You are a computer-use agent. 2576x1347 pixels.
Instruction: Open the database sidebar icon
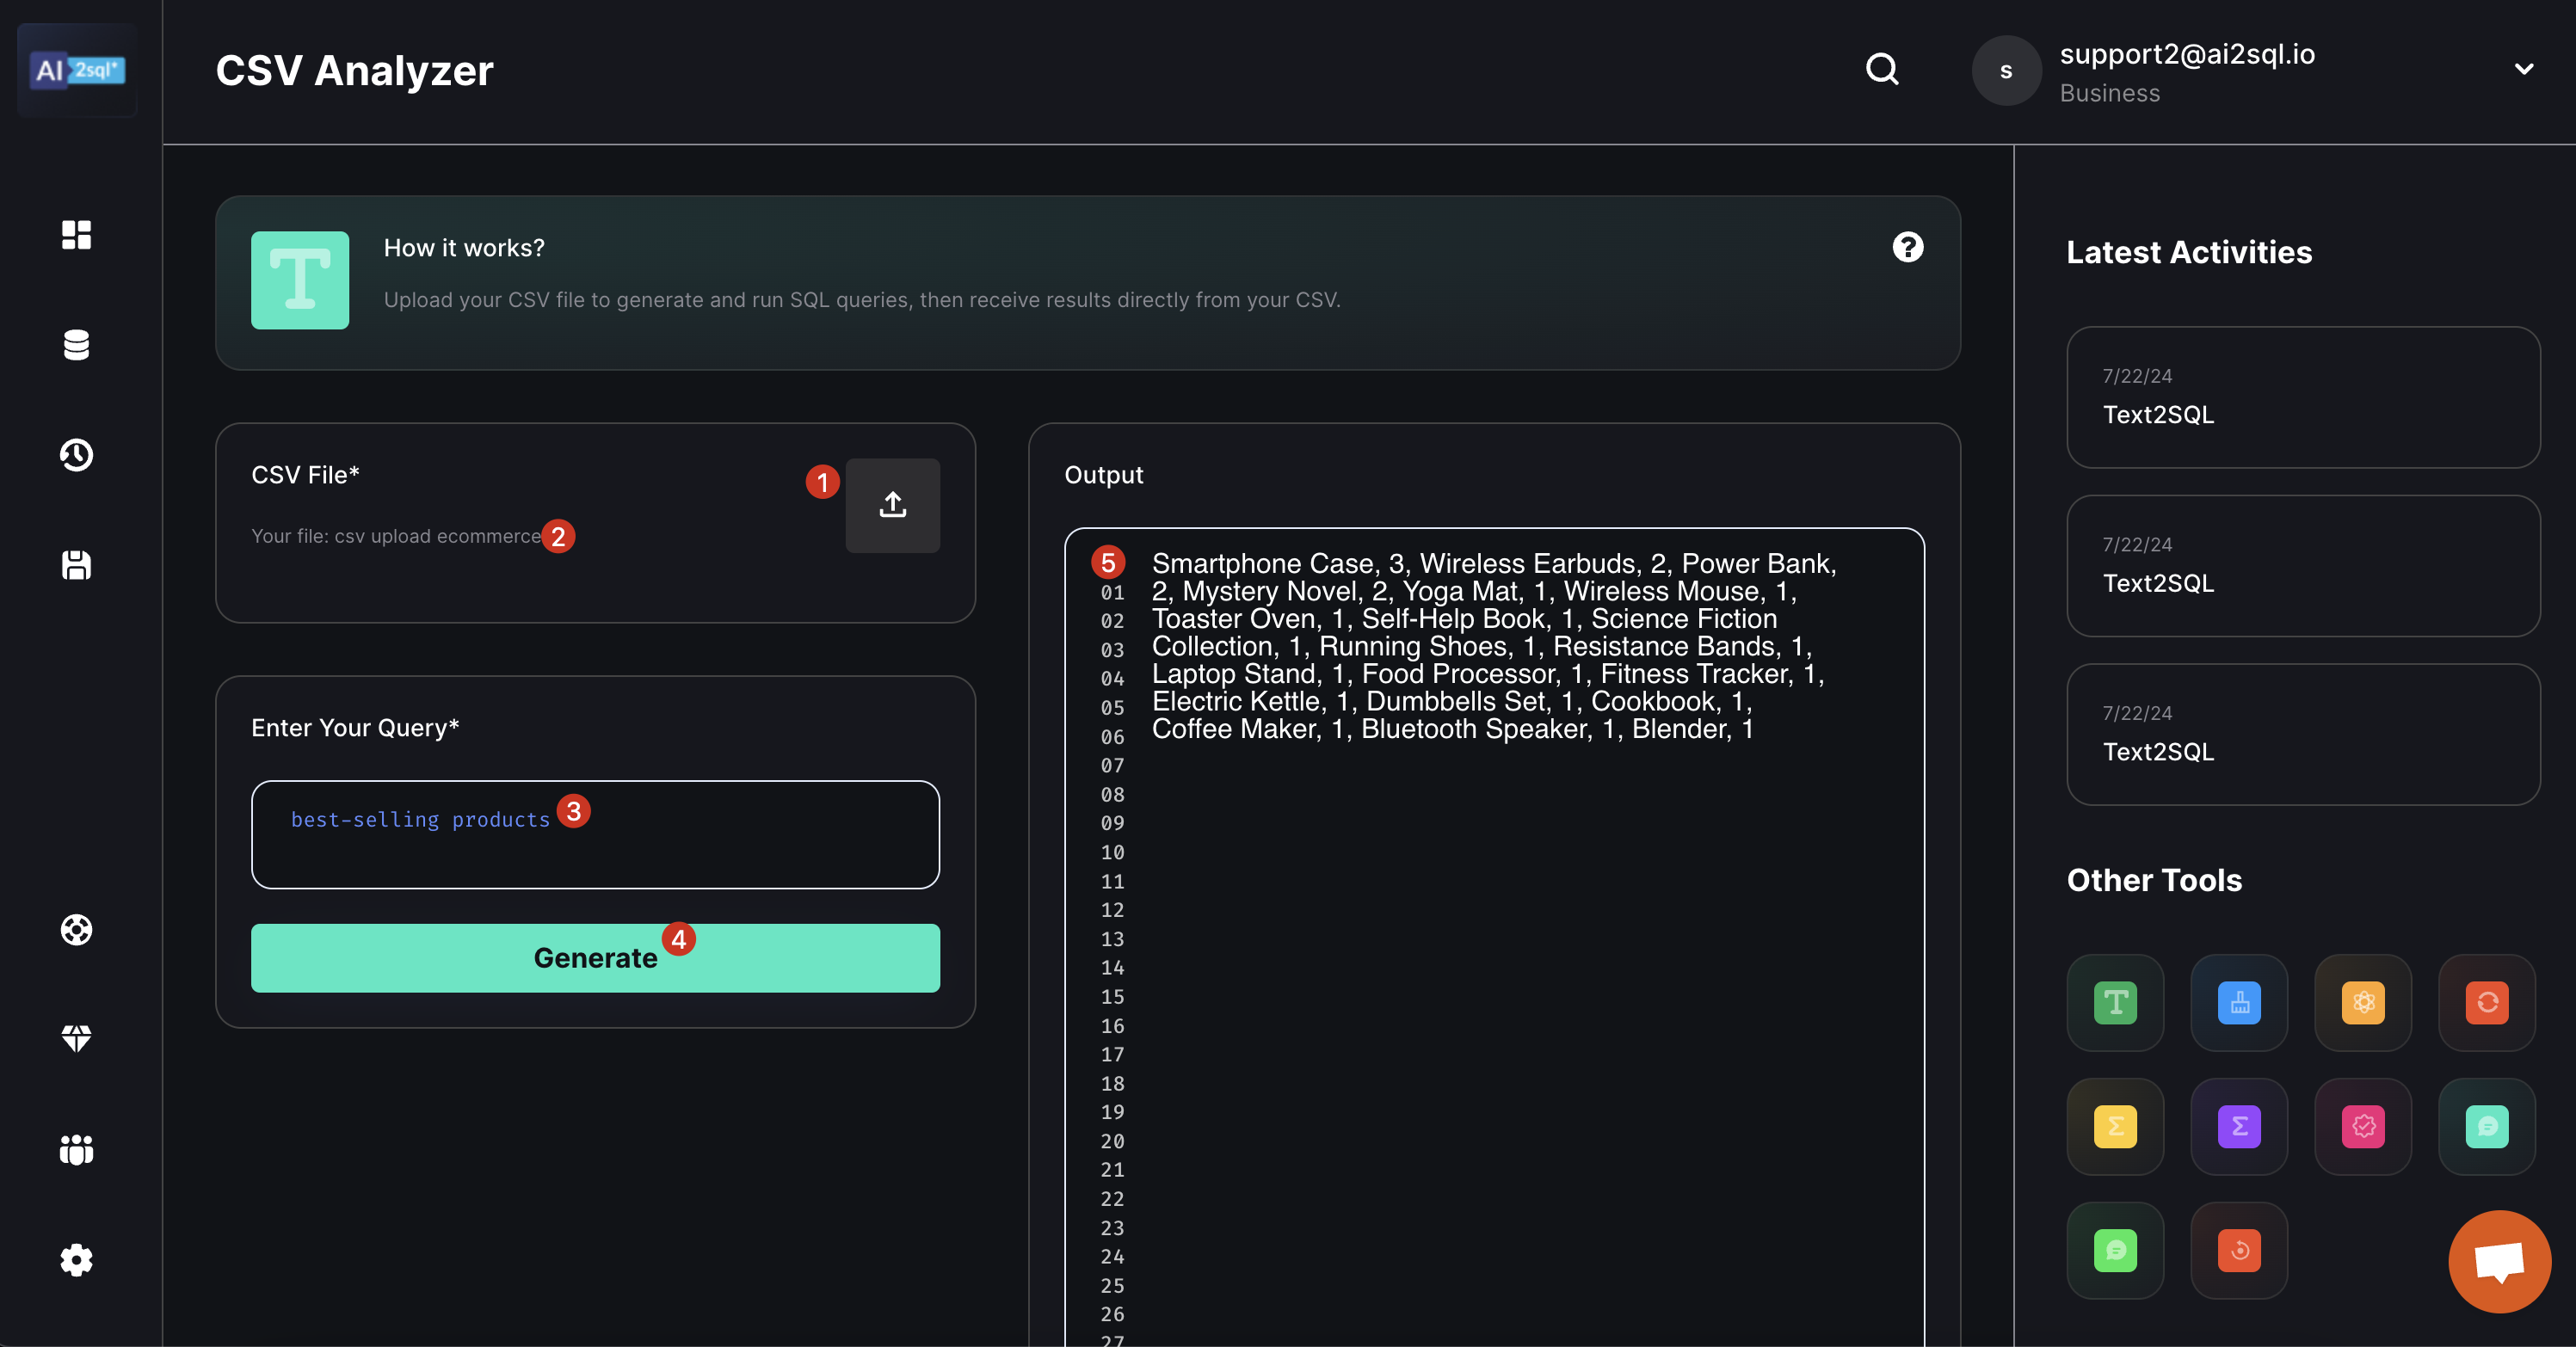coord(76,345)
